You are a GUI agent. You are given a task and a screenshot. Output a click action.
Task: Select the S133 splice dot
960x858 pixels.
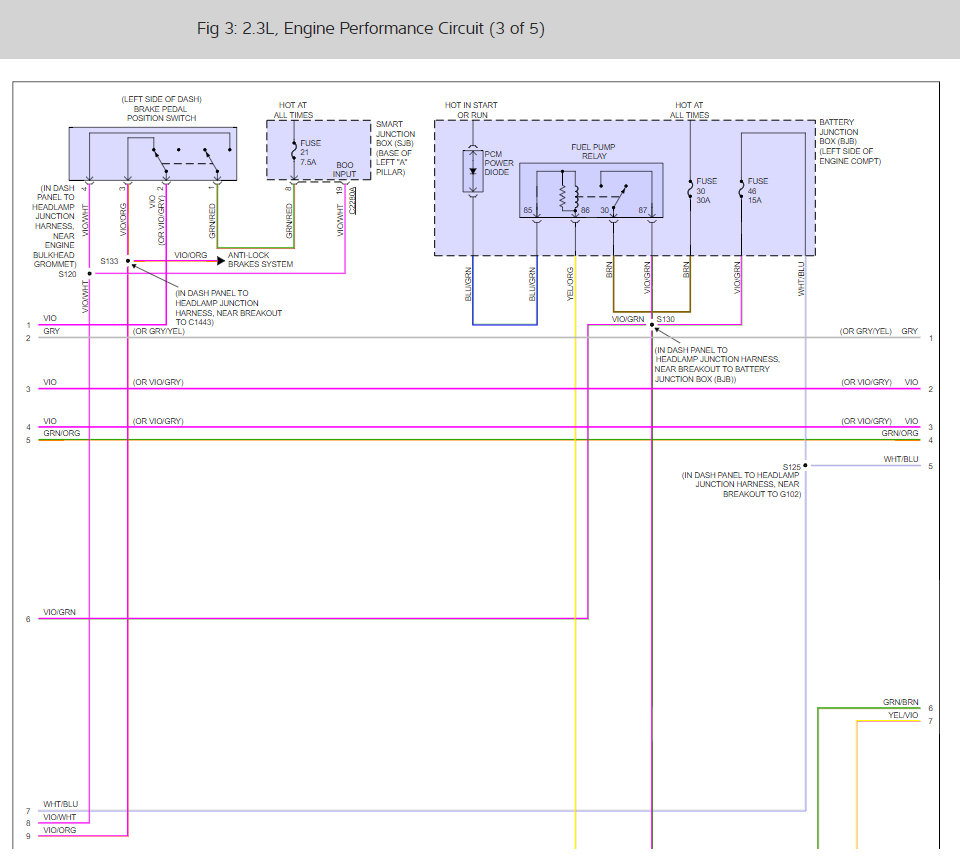tap(128, 262)
